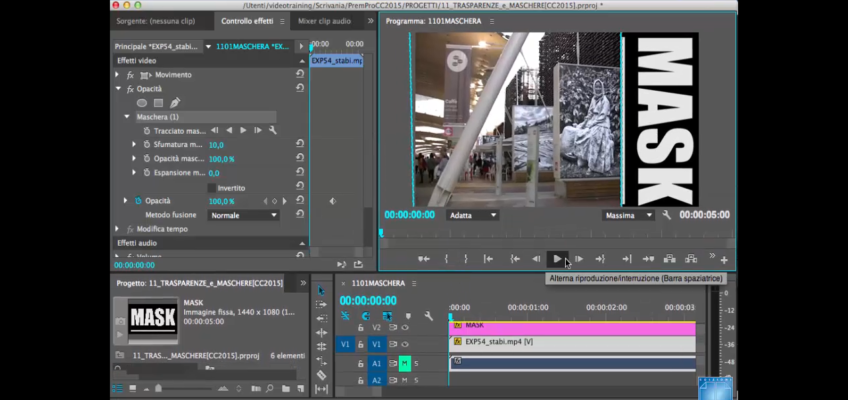Expand the Modifica tempo effect
This screenshot has height=400, width=848.
117,229
